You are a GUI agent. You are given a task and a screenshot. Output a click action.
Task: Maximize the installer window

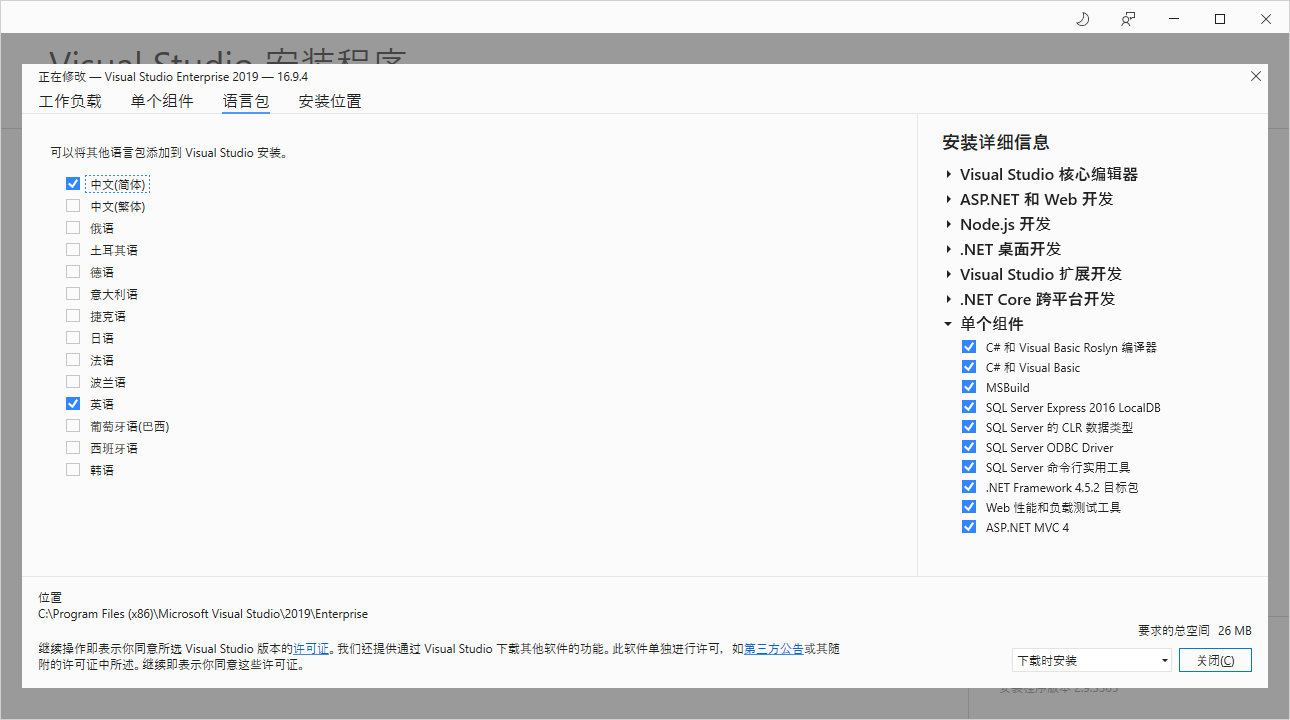pos(1220,19)
